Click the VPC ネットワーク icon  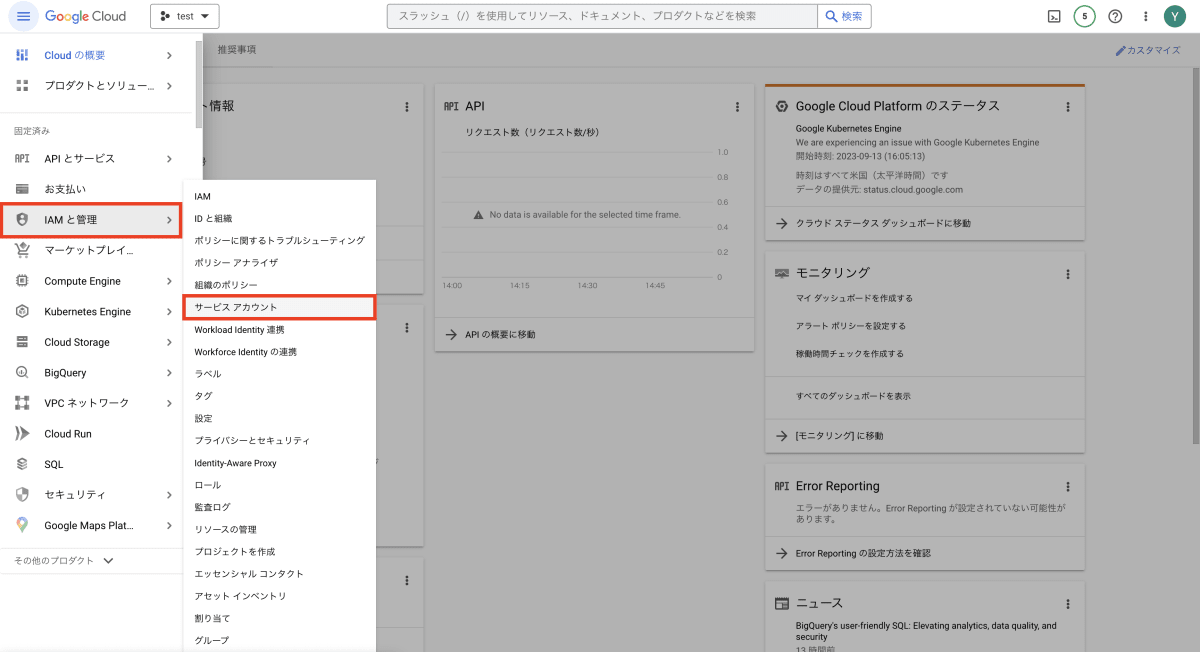coord(23,403)
